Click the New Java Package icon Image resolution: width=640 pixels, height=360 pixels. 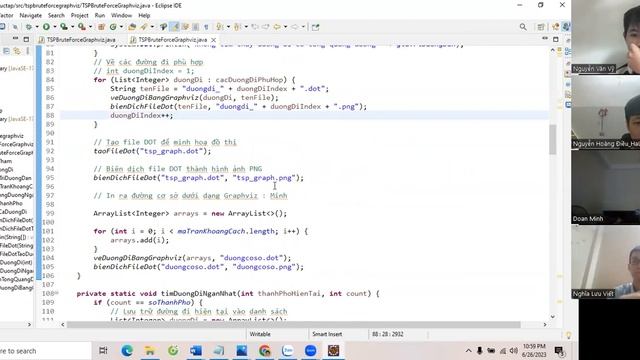[101, 27]
